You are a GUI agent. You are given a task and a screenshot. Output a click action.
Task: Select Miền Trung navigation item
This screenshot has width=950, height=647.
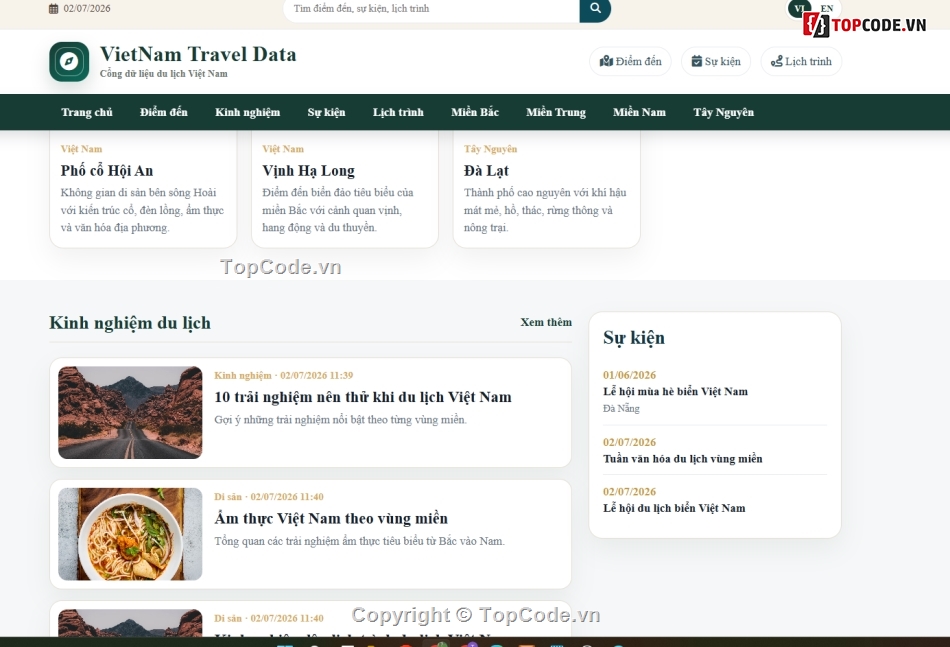(x=556, y=112)
